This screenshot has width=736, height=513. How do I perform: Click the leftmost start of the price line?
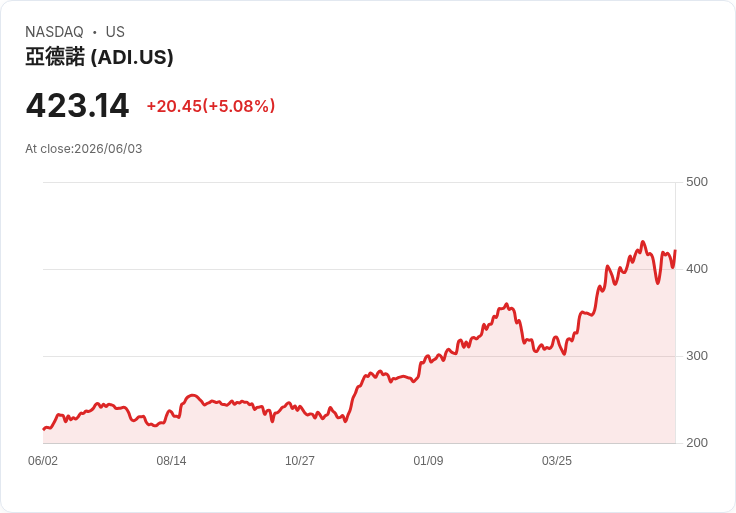coord(44,429)
